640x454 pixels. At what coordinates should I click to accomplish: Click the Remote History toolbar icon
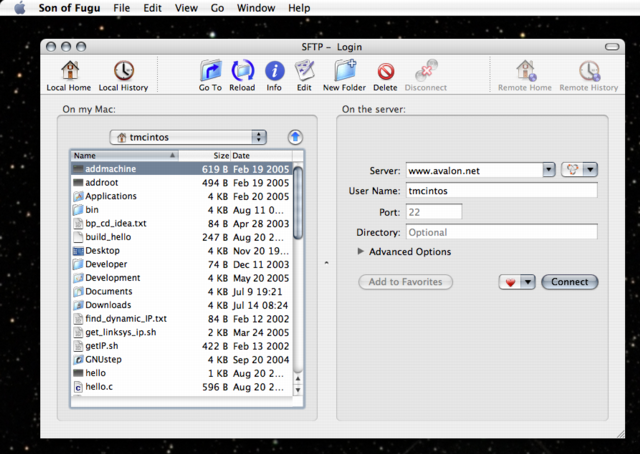589,70
